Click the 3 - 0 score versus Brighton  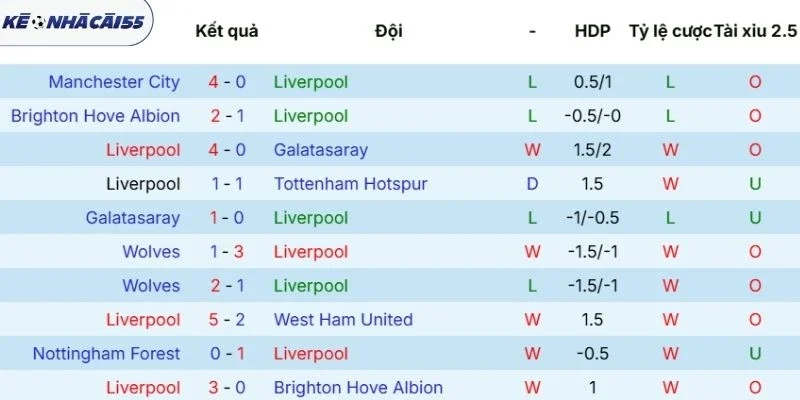tap(227, 387)
